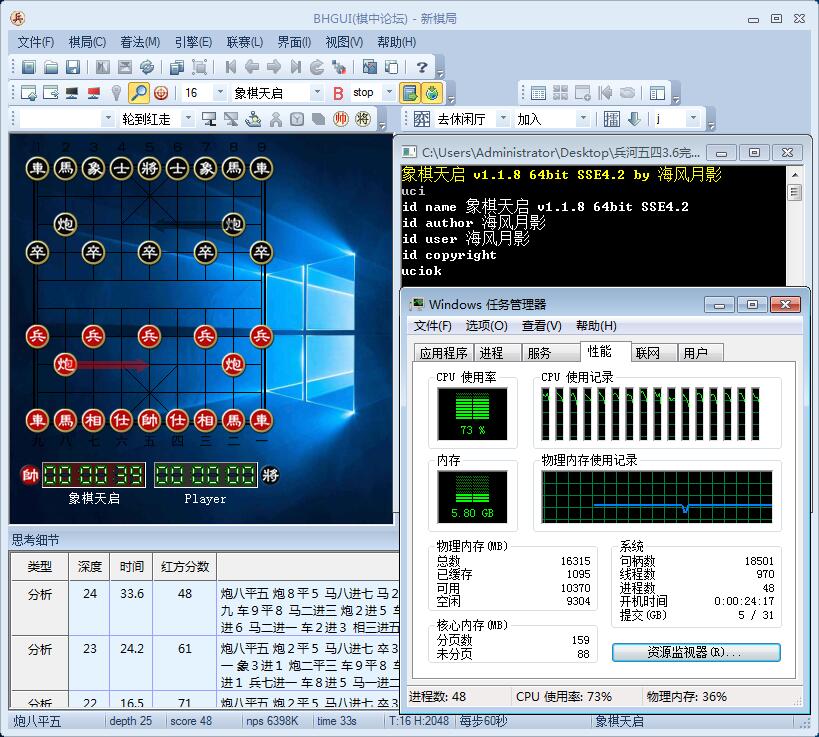Expand the 轮到红走 side-to-move dropdown
This screenshot has height=737, width=819.
pyautogui.click(x=188, y=119)
